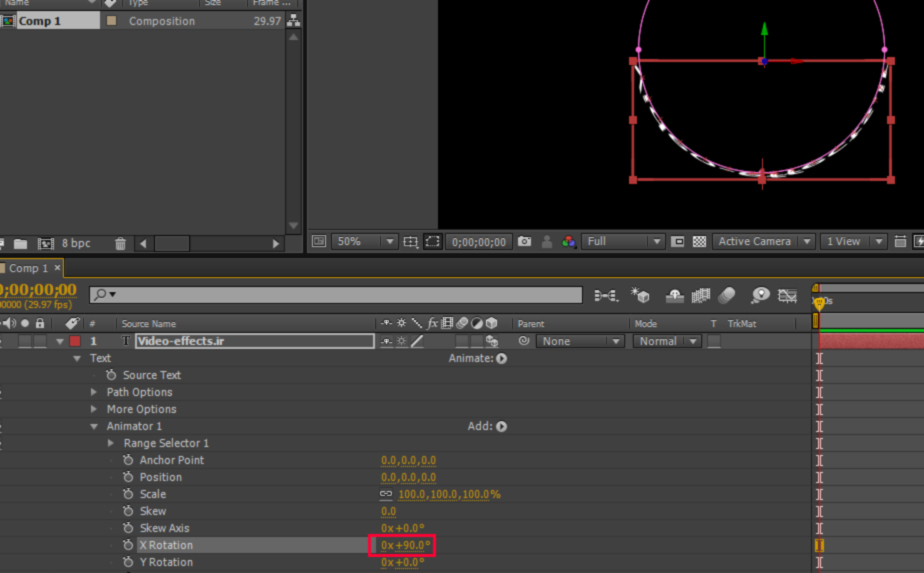
Task: Enable motion blur for the composition
Action: click(x=727, y=295)
